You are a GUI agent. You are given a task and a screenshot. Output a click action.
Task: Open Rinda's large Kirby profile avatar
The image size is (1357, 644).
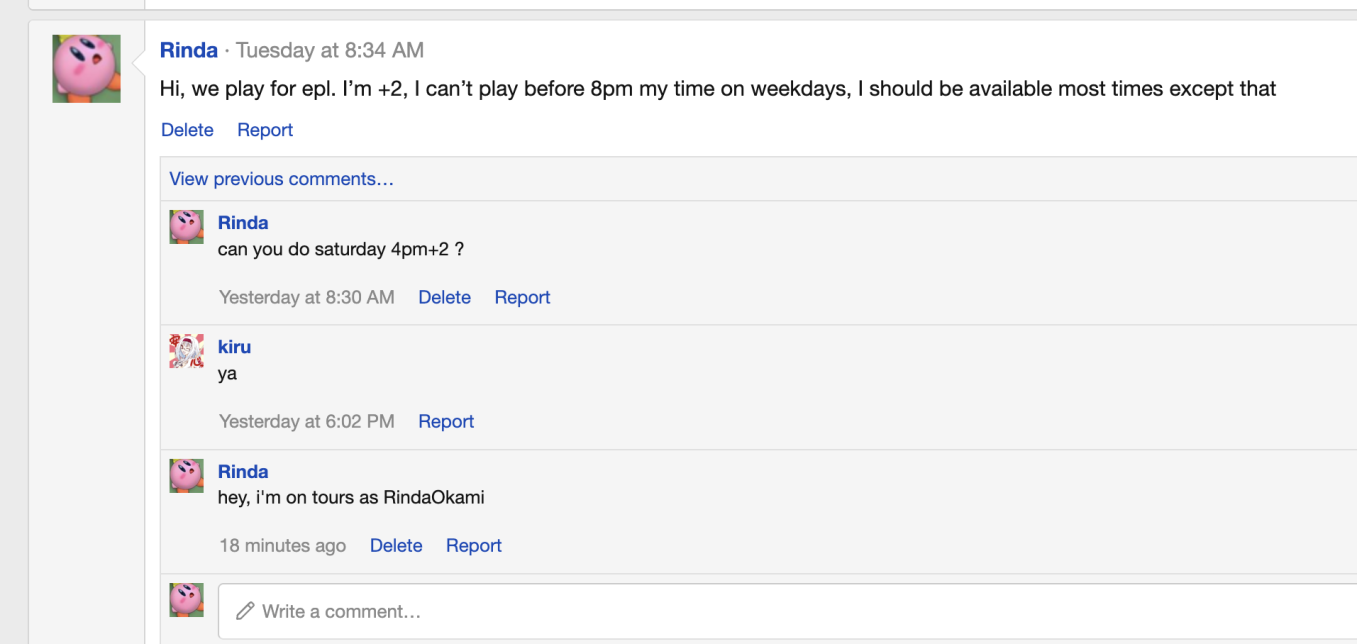click(87, 69)
